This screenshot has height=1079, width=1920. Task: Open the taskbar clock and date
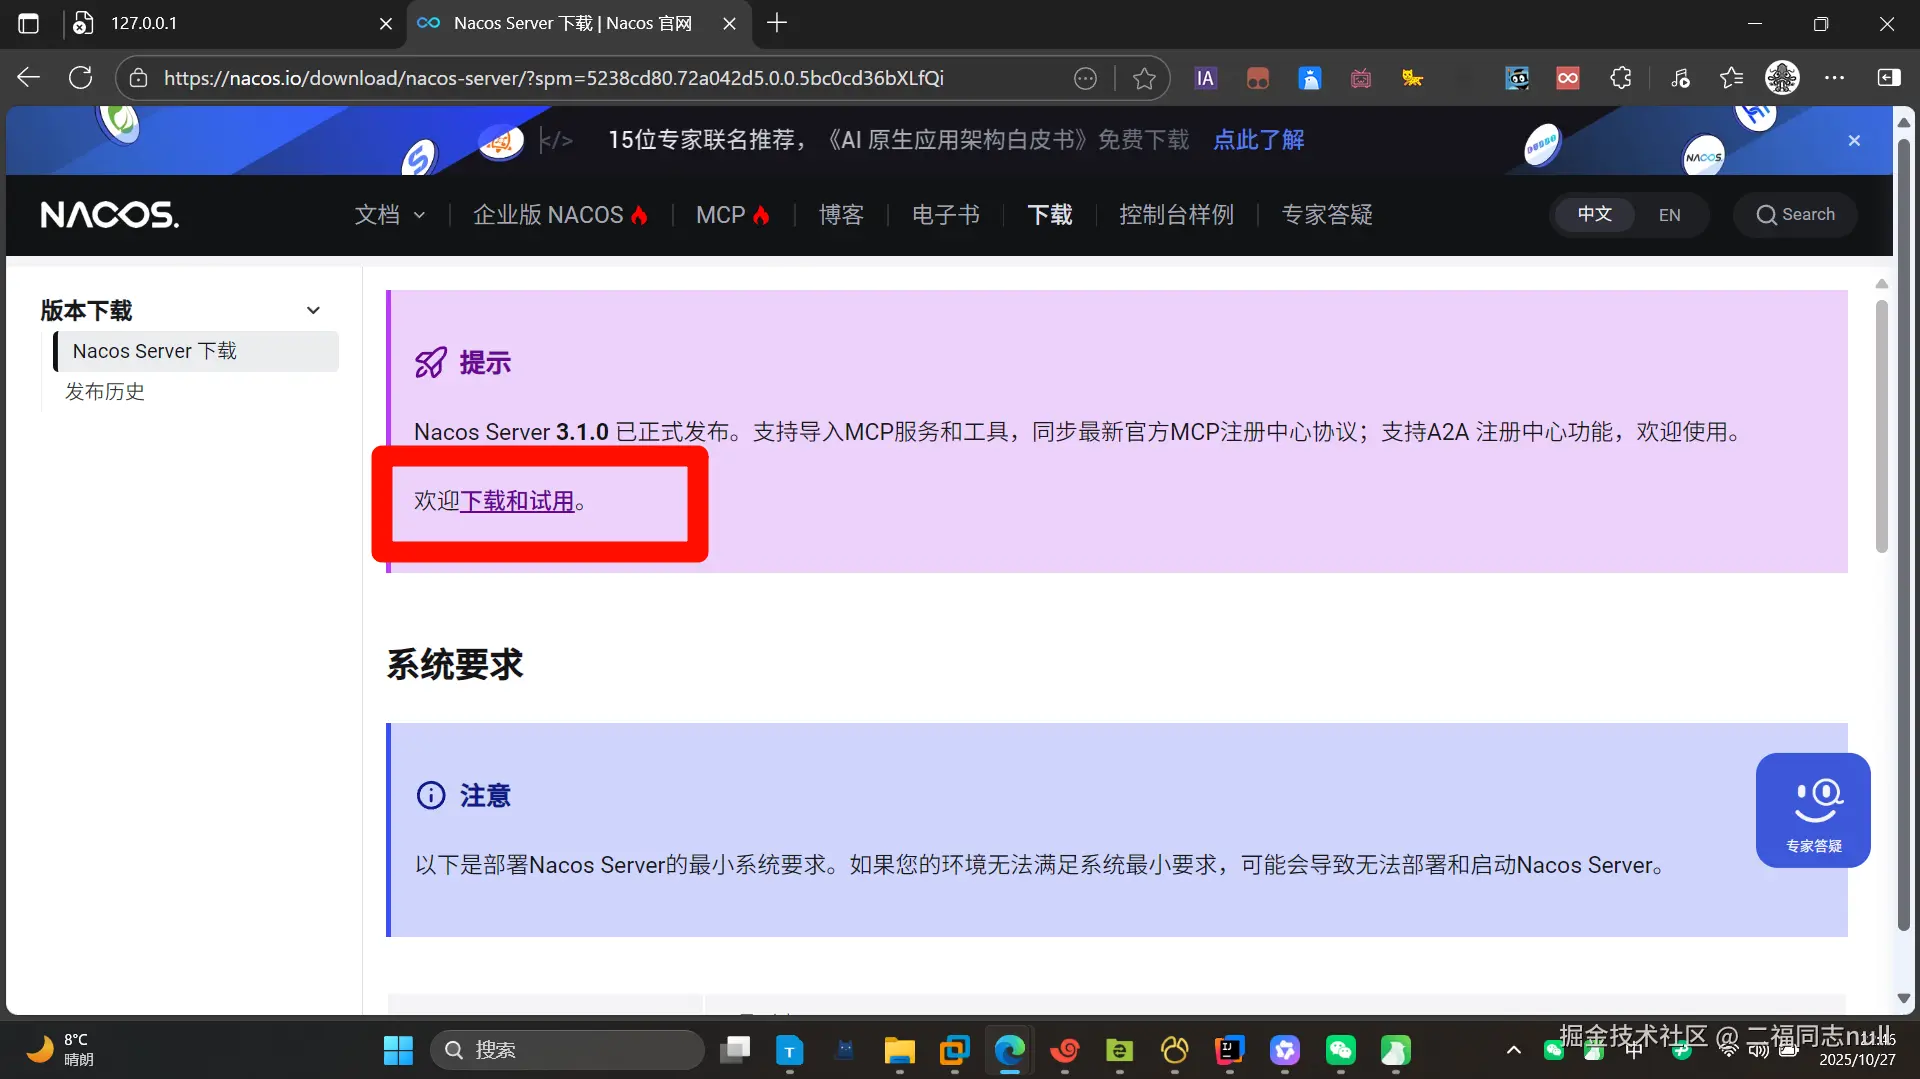[1857, 1050]
